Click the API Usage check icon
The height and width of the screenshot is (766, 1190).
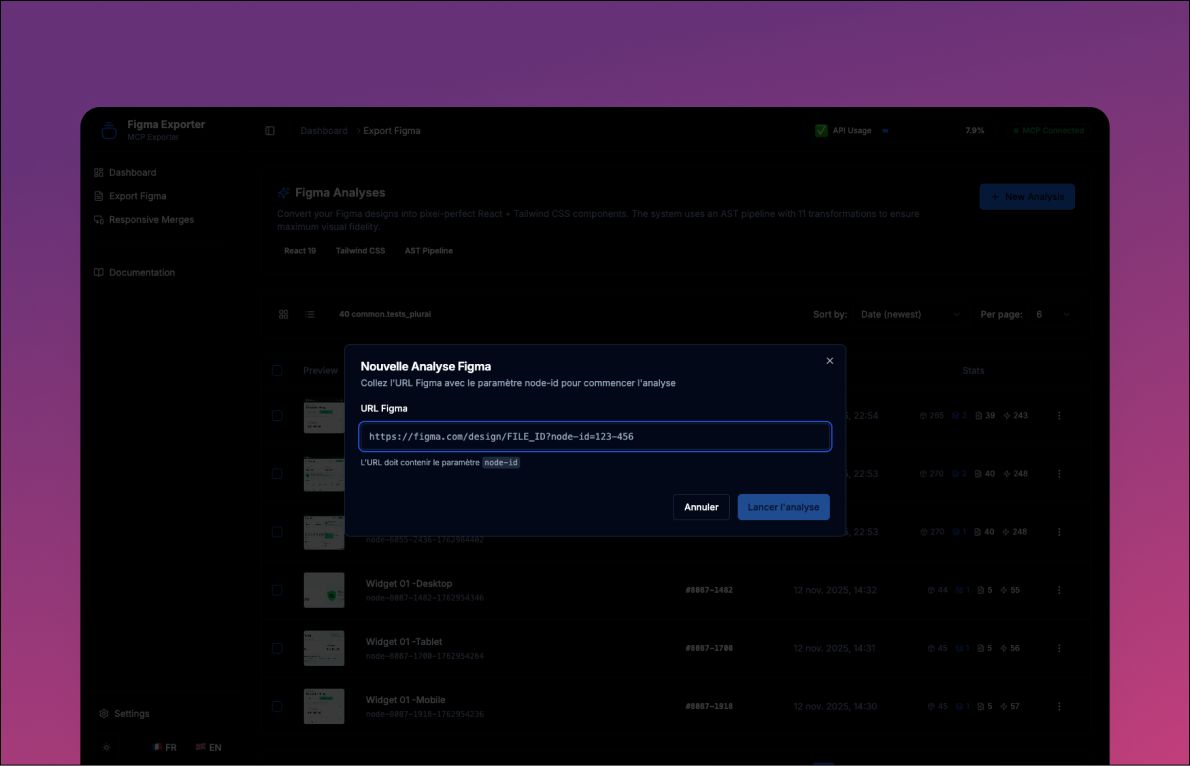point(821,131)
